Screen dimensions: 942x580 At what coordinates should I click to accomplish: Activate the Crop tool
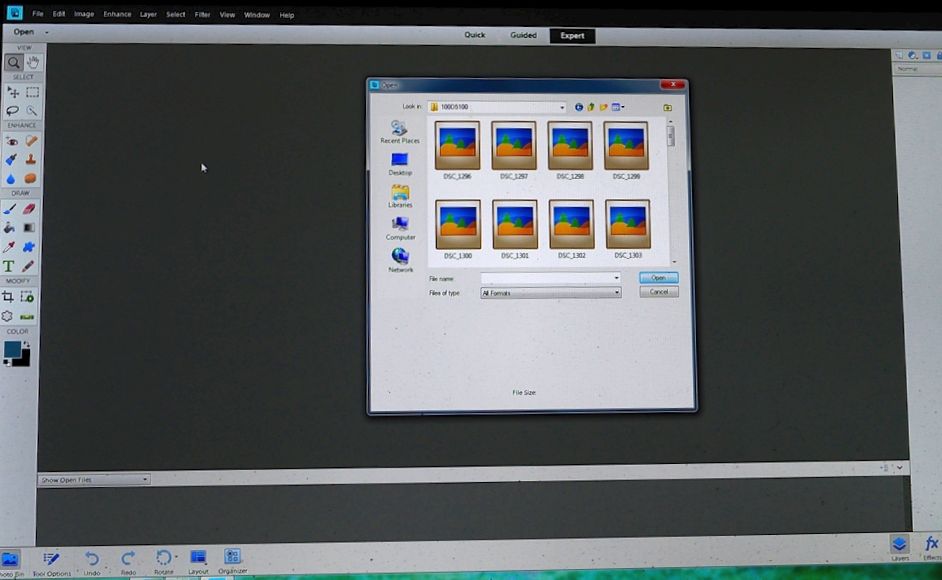click(x=9, y=297)
